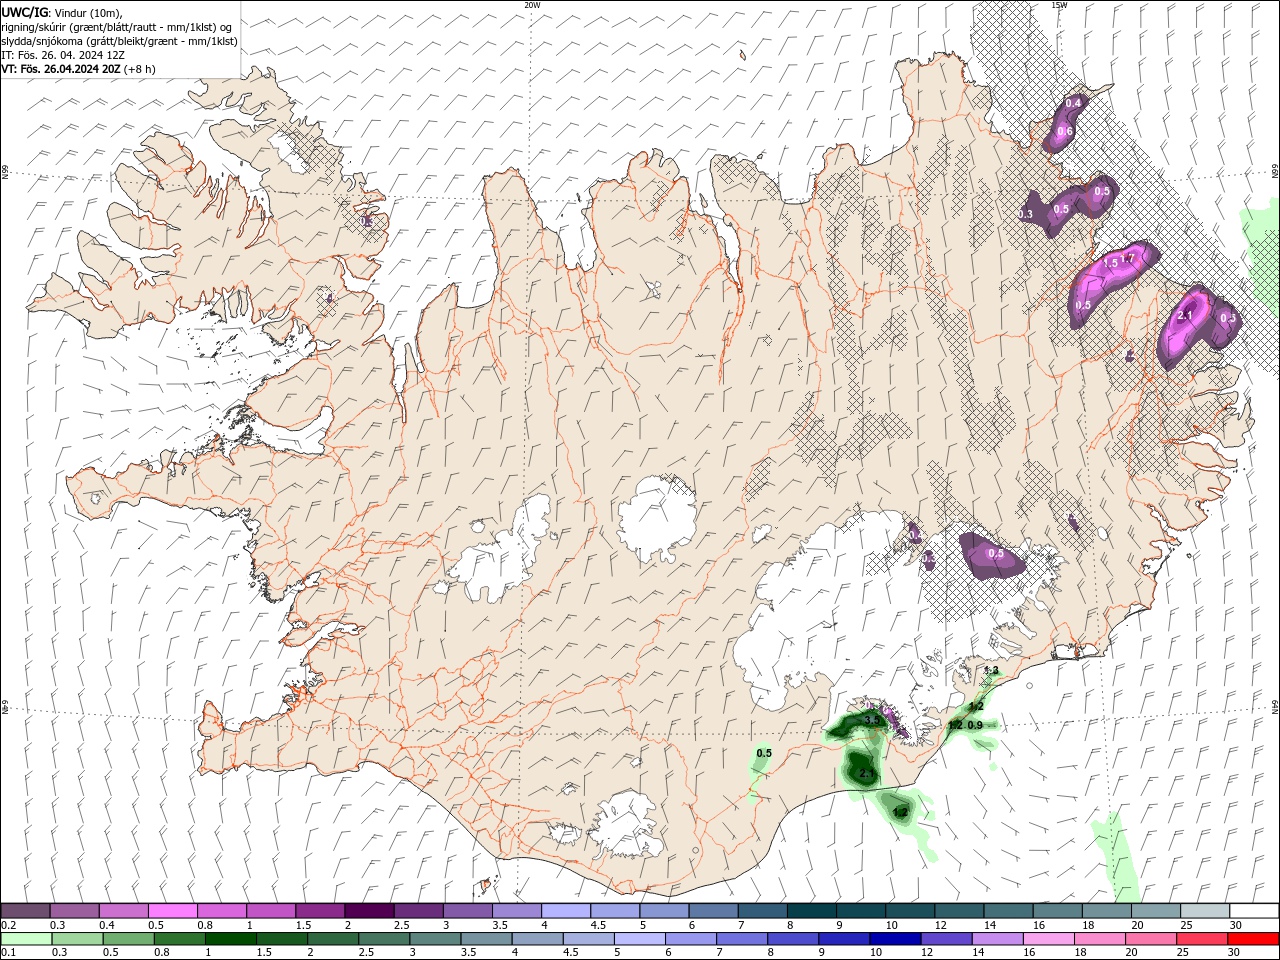Click the '0.1' label under the lower legend
This screenshot has width=1280, height=960.
click(x=8, y=953)
